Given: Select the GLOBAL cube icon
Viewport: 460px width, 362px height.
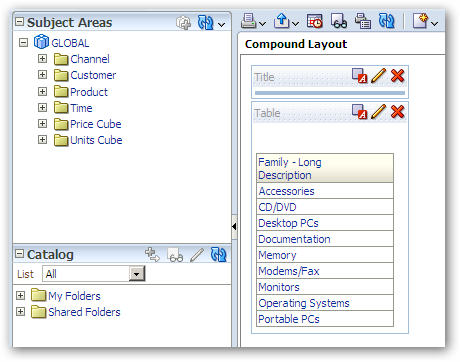Looking at the screenshot, I should (x=41, y=42).
